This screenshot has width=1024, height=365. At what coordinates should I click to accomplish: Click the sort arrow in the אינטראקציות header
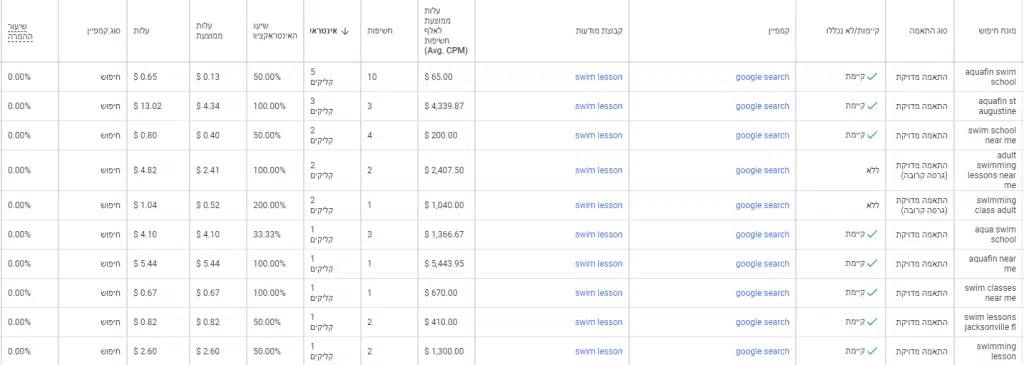(345, 31)
